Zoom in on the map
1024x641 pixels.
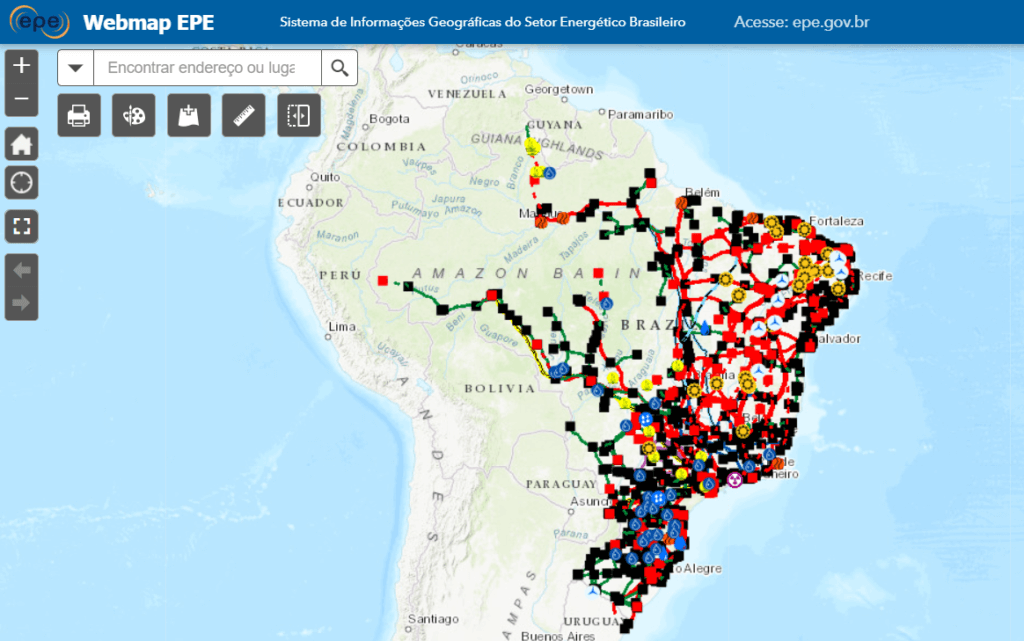(22, 66)
